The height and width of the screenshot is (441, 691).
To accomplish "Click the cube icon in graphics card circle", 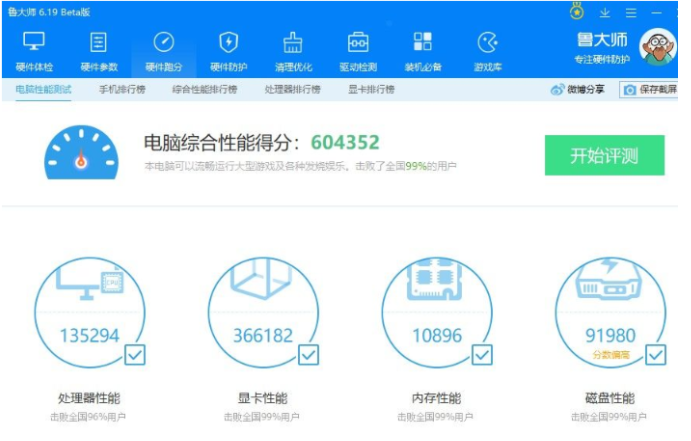I will click(x=263, y=278).
